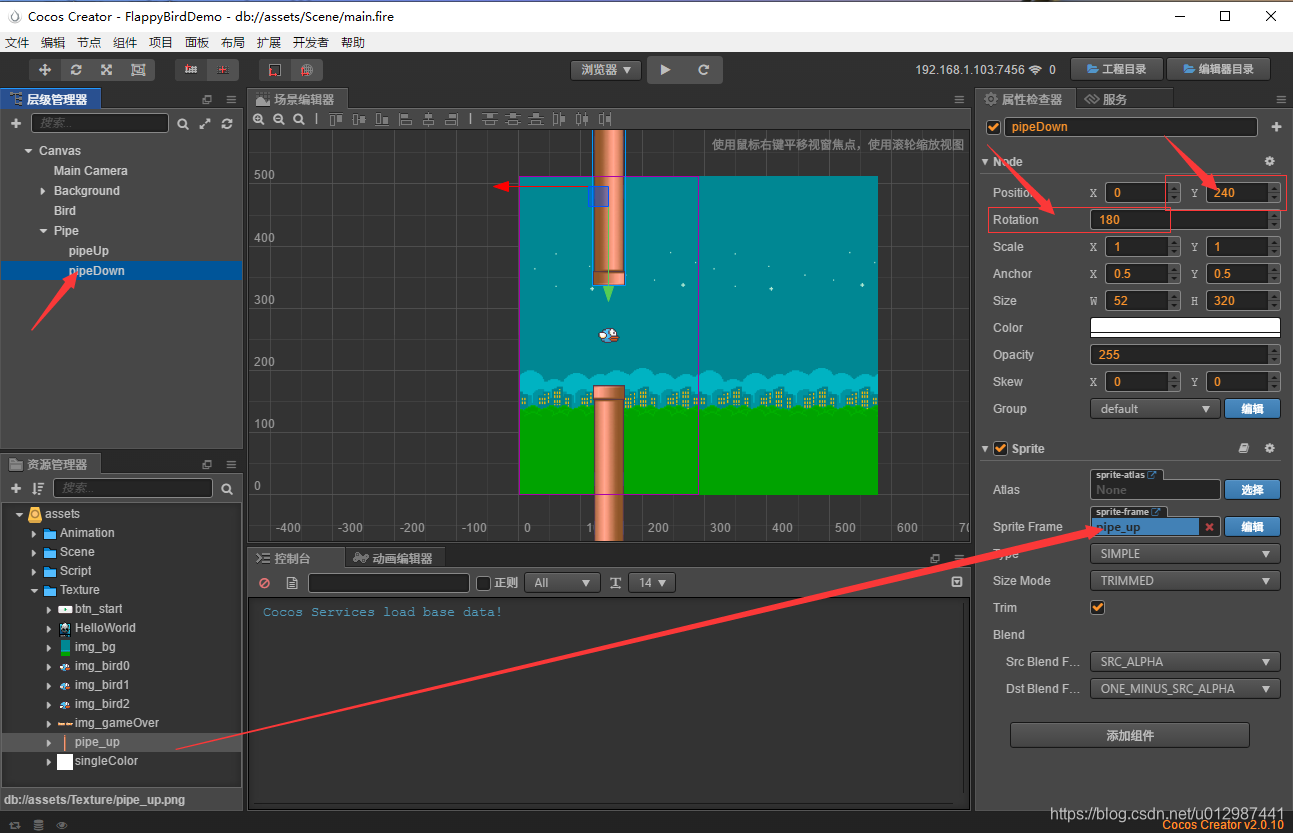Click expand-all arrows icon in hierarchy

[x=205, y=124]
